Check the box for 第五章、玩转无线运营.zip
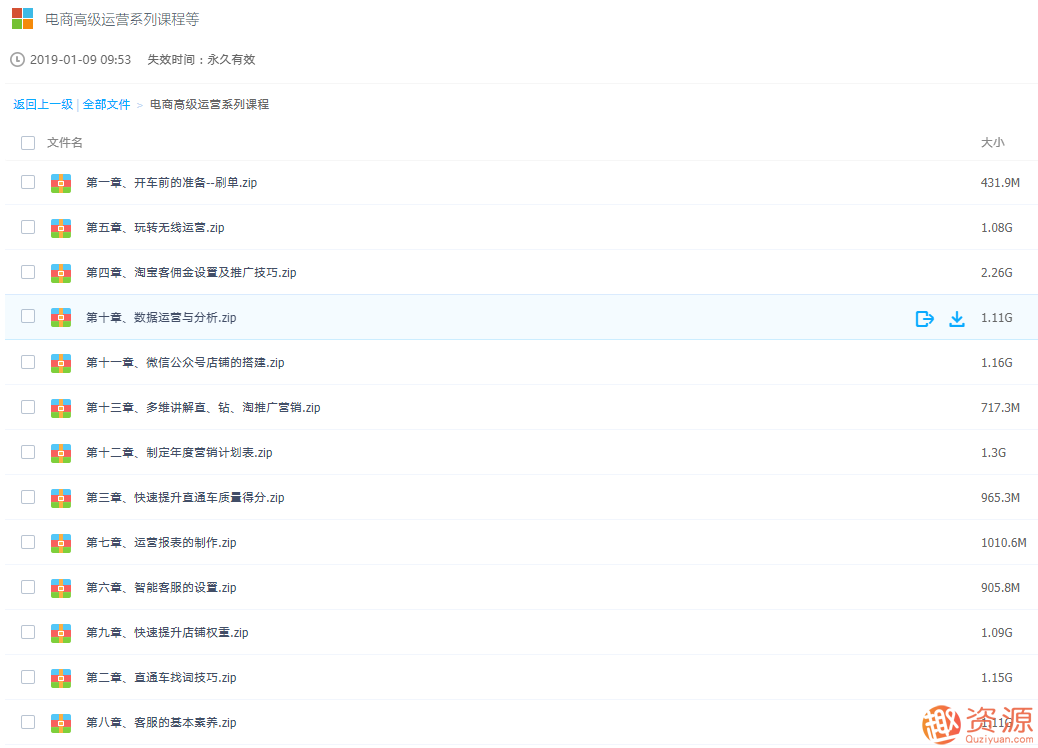Viewport: 1038px width, 748px height. [x=28, y=227]
